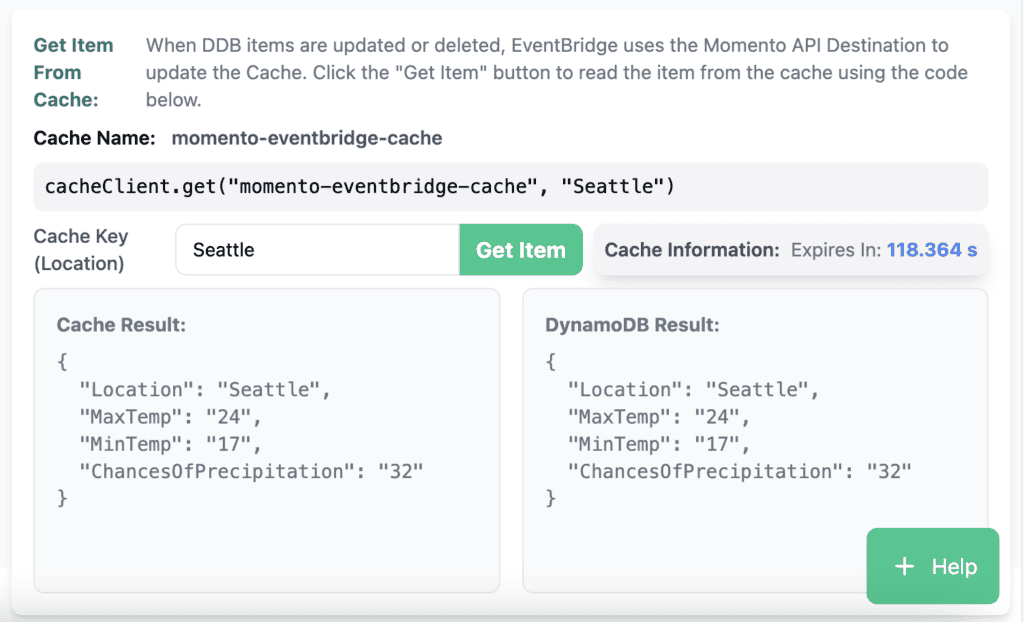
Task: Click the Cache Name label
Action: (x=95, y=138)
